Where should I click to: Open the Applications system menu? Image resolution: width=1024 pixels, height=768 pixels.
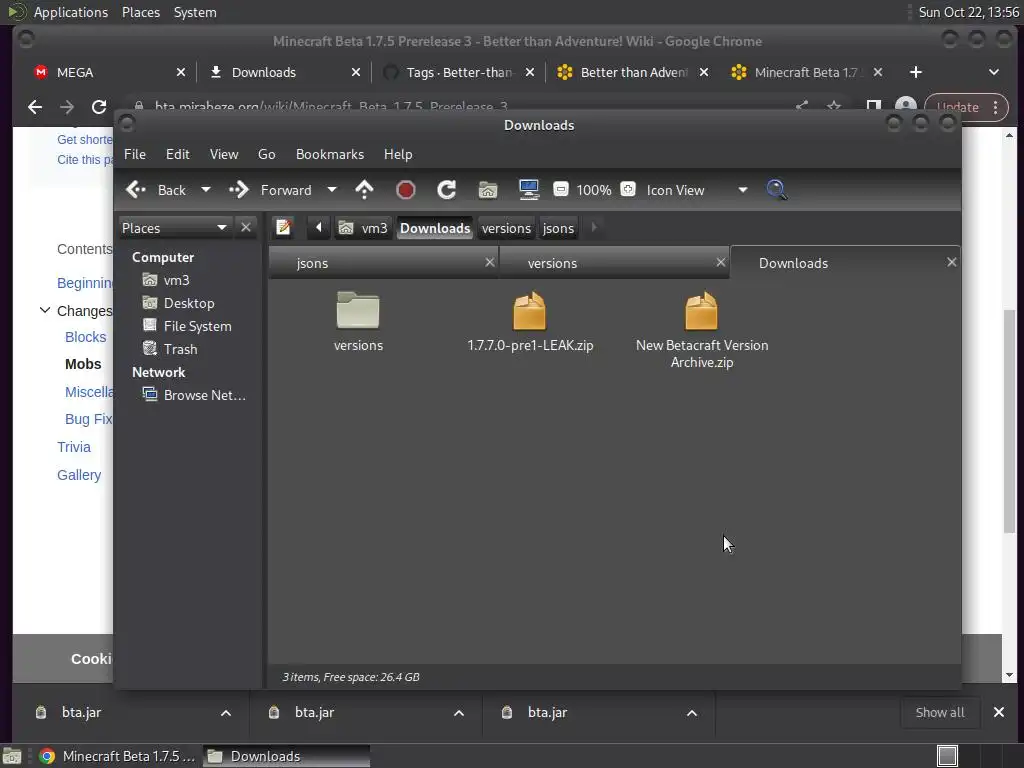pos(71,12)
